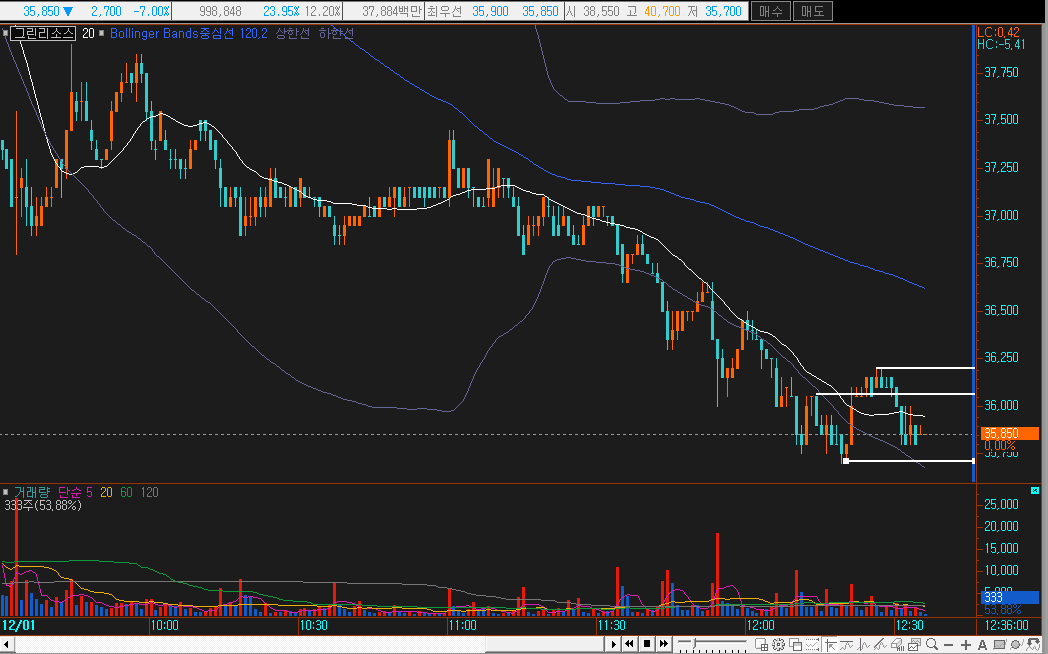Screen dimensions: 1048x654
Task: Click the 23.95% ratio value
Action: click(281, 11)
